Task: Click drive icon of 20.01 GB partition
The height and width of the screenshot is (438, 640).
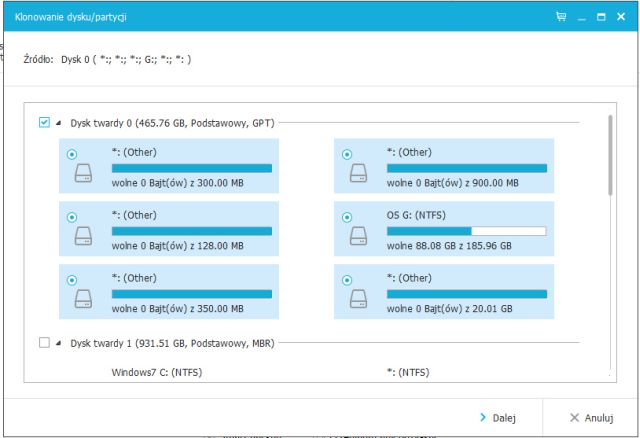Action: (x=358, y=298)
